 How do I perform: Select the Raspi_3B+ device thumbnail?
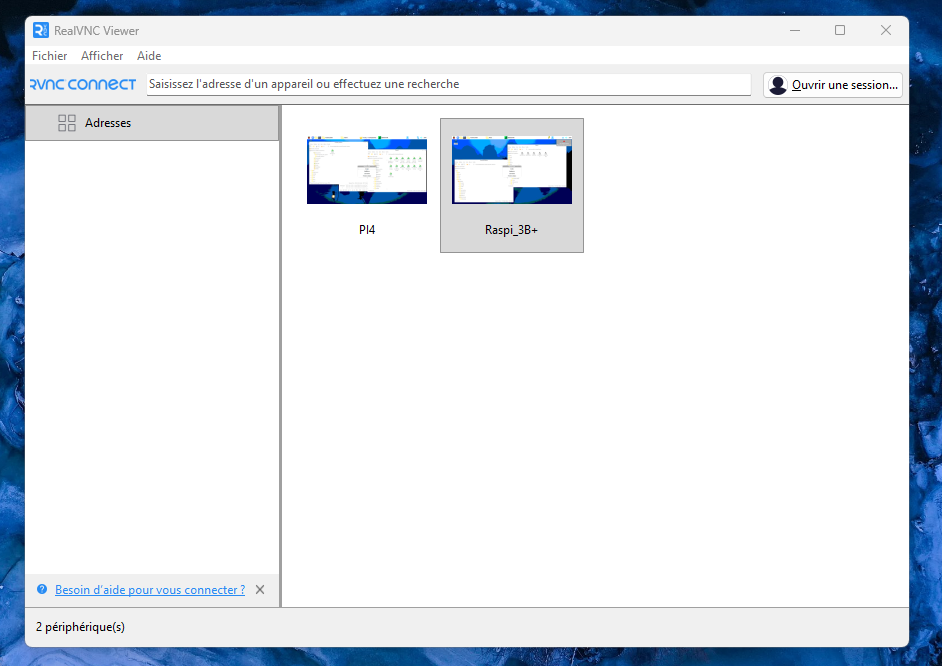(512, 170)
